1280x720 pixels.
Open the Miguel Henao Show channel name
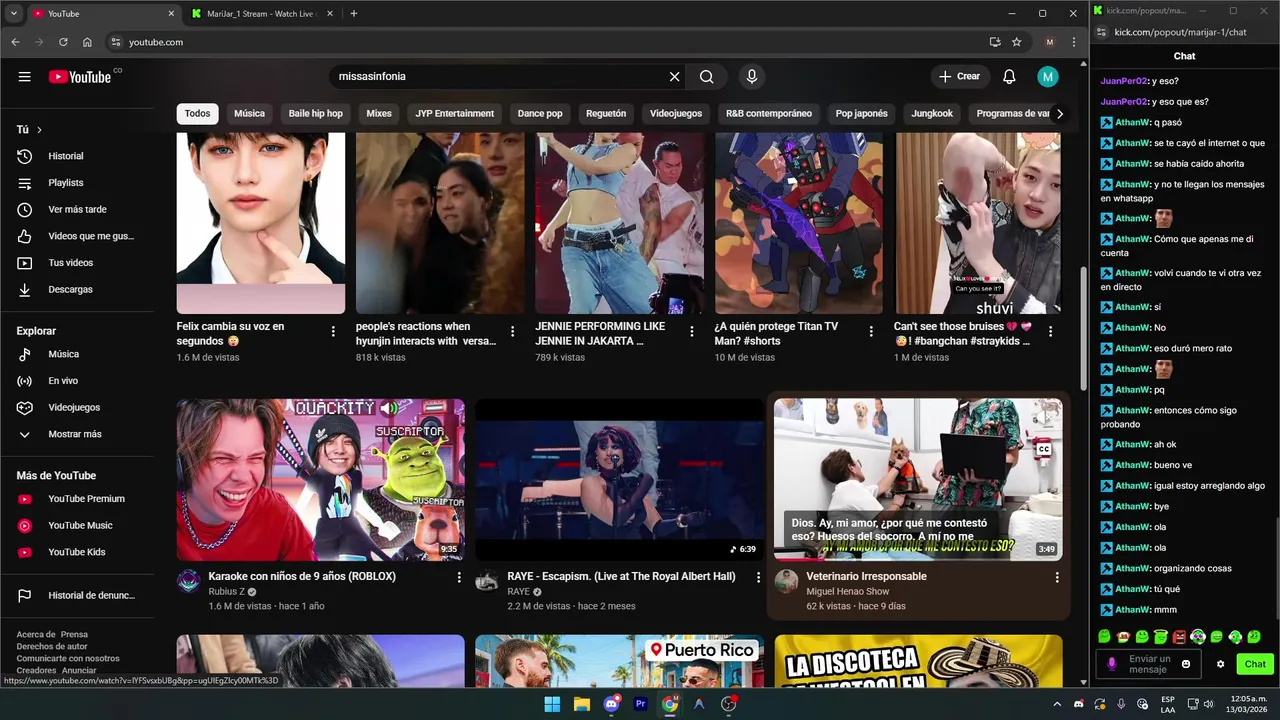point(847,591)
